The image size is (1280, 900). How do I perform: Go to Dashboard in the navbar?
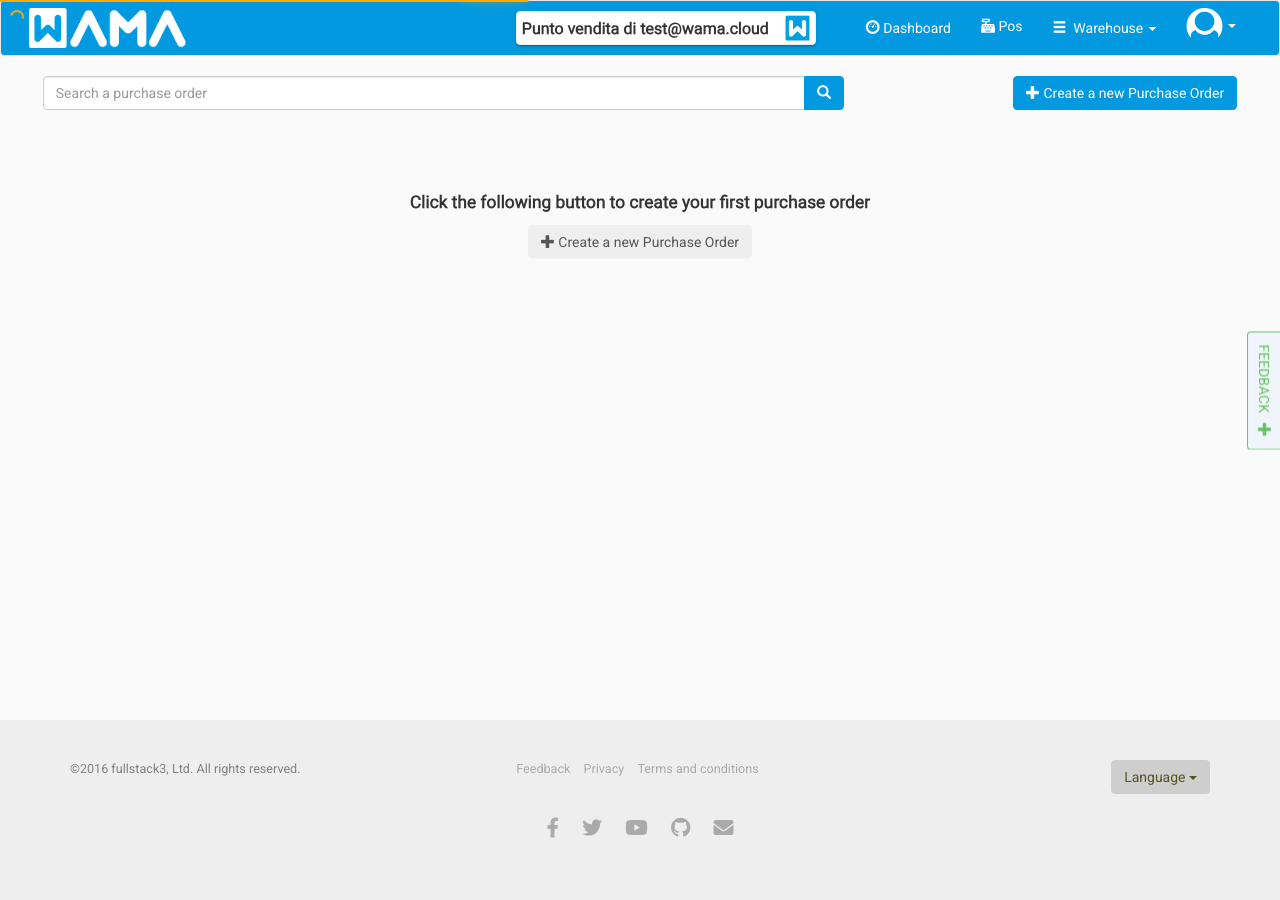pyautogui.click(x=908, y=28)
